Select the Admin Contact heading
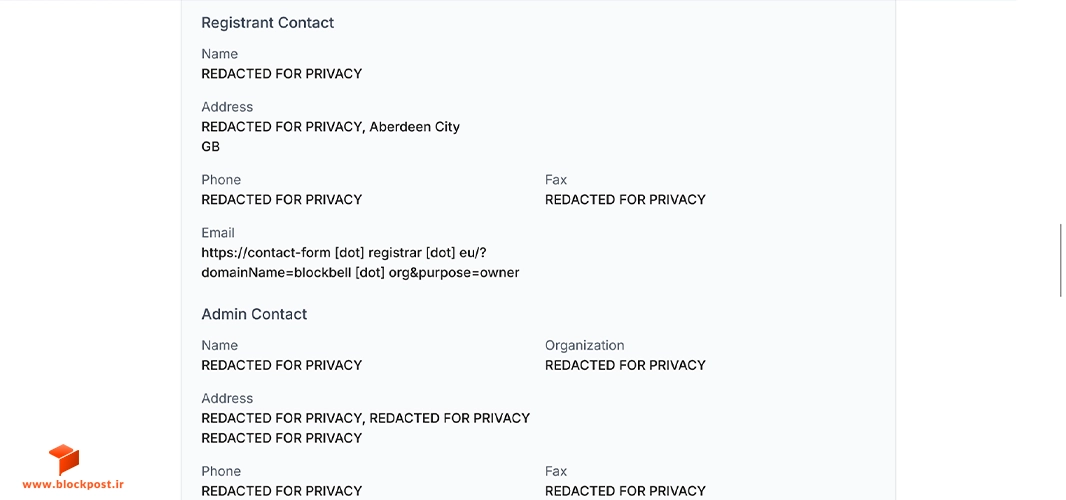Viewport: 1066px width, 500px height. 254,314
